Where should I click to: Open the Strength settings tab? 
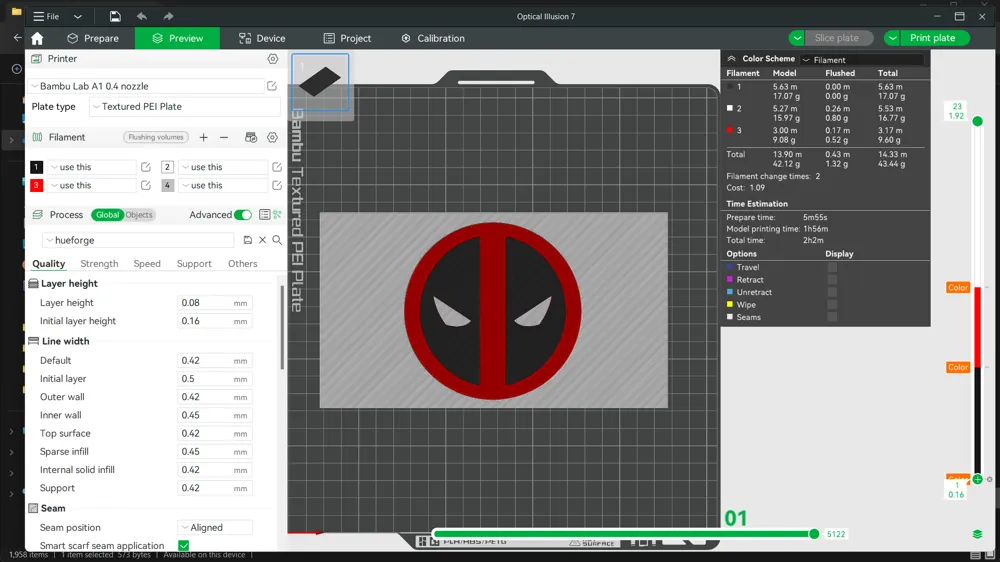coord(99,263)
